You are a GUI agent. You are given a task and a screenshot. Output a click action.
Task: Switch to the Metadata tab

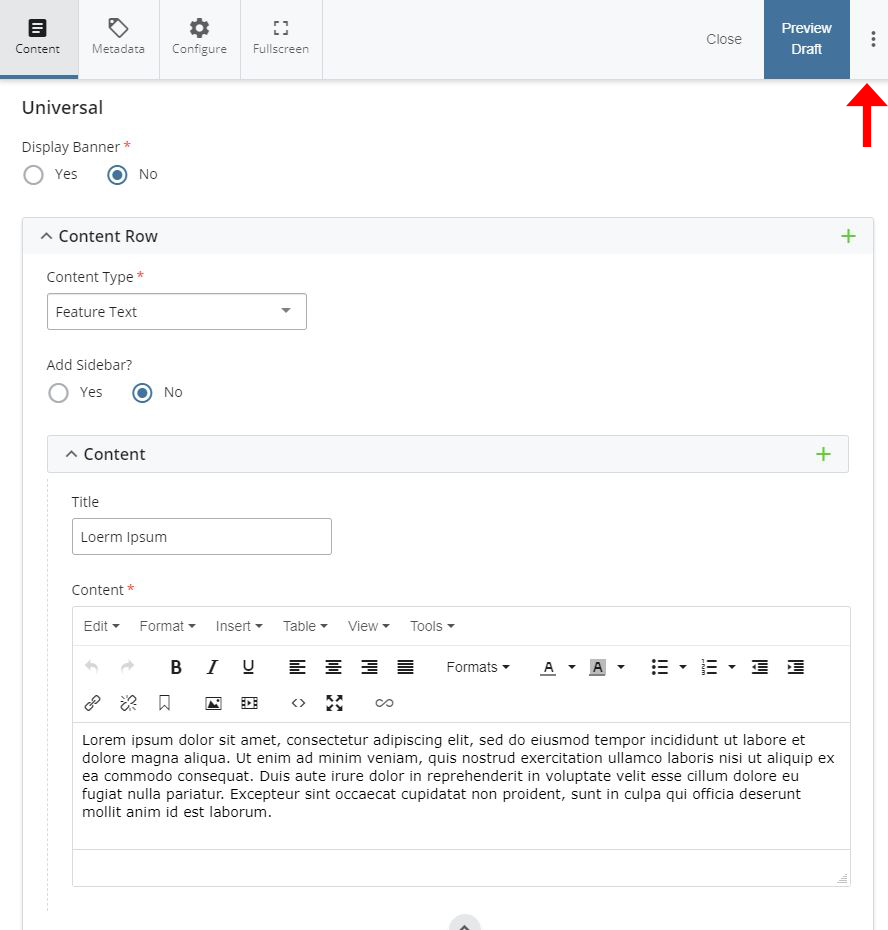pos(118,39)
